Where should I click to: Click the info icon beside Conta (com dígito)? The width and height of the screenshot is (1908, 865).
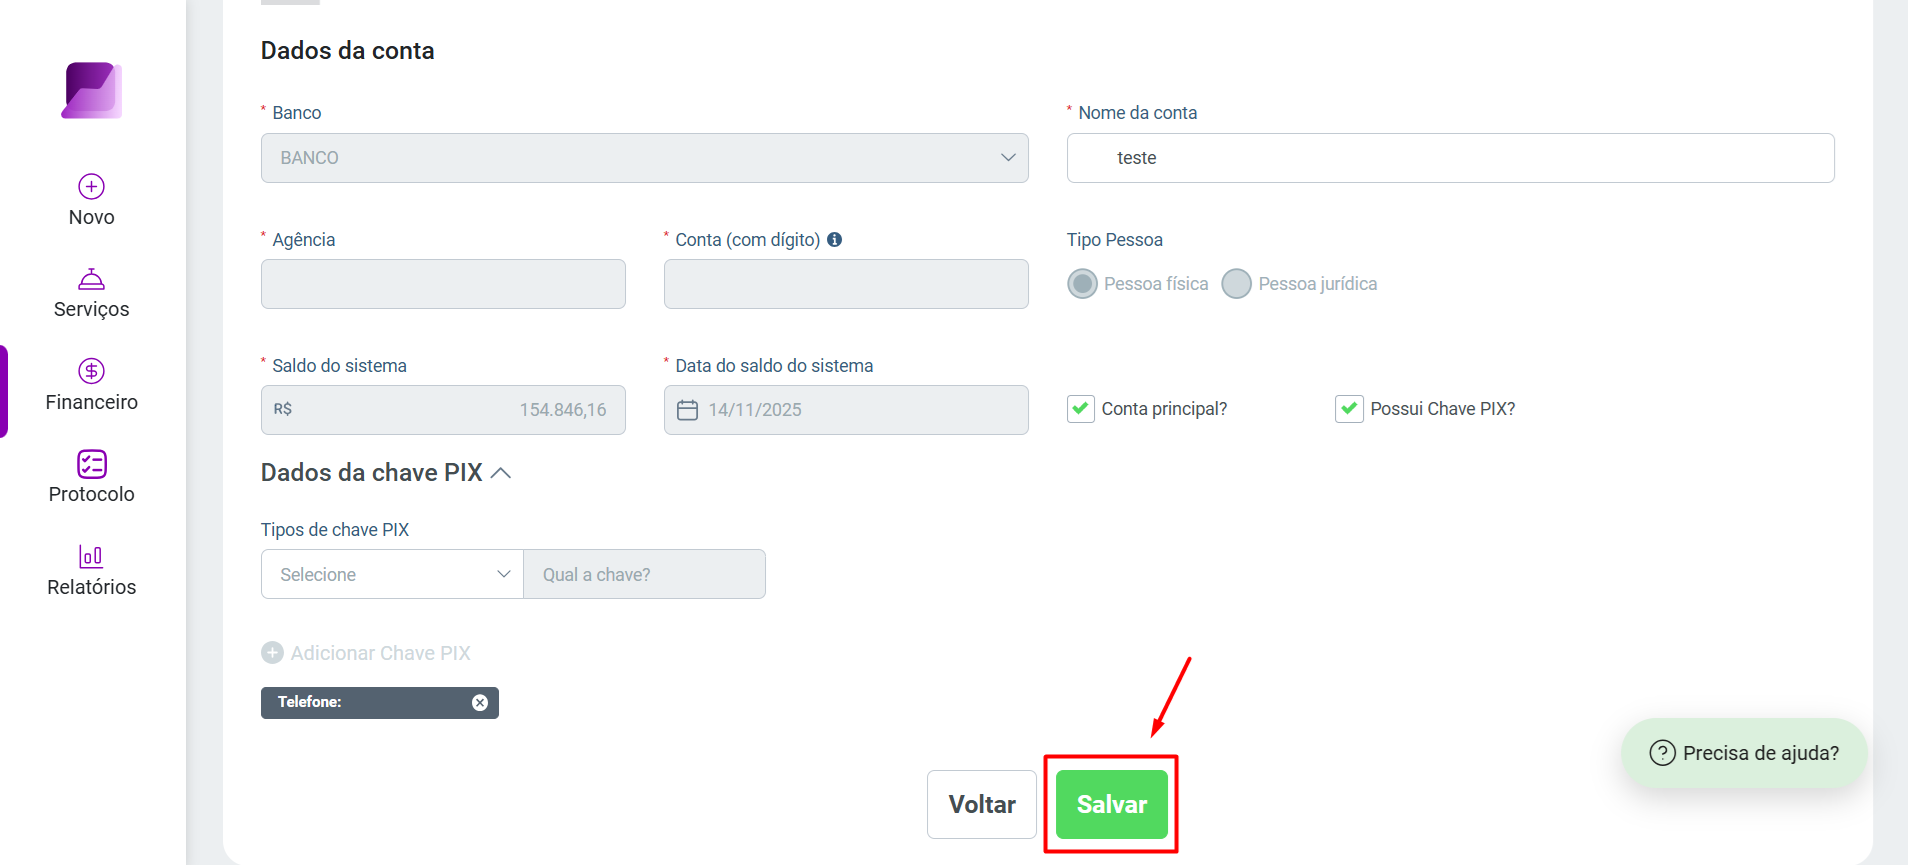(x=834, y=240)
